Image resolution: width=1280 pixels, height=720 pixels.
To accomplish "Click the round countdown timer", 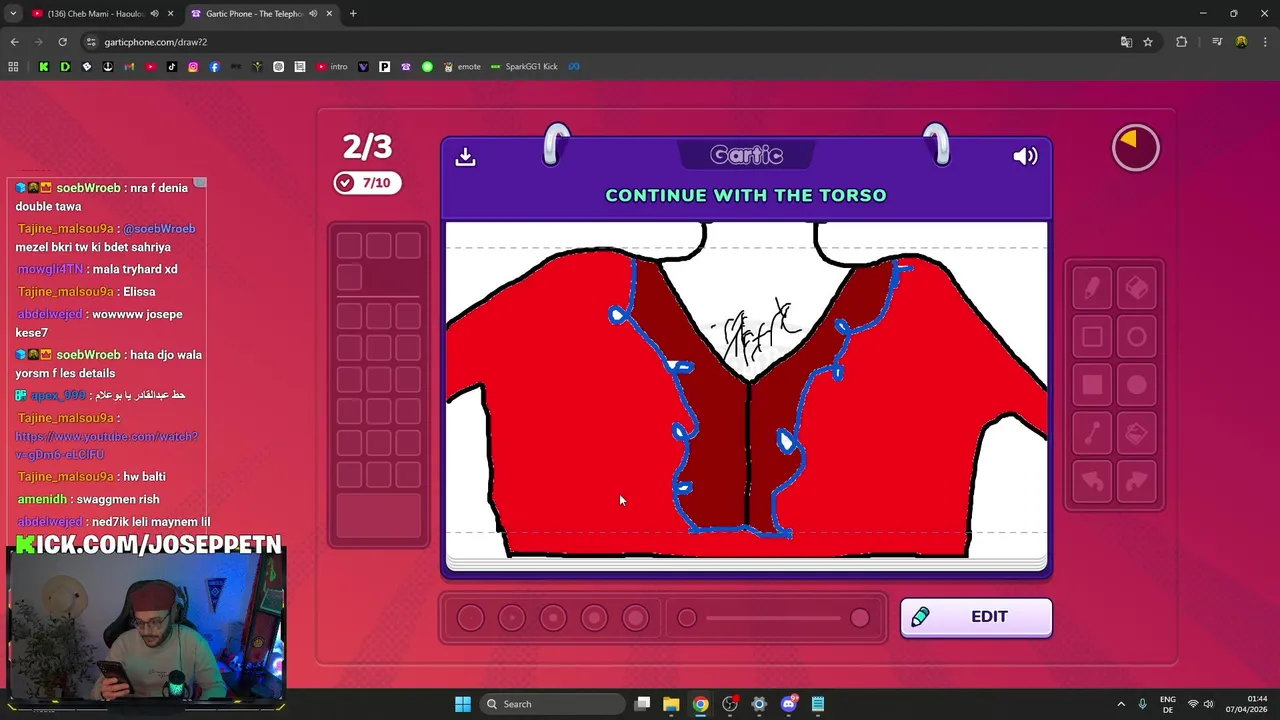I will 1136,148.
